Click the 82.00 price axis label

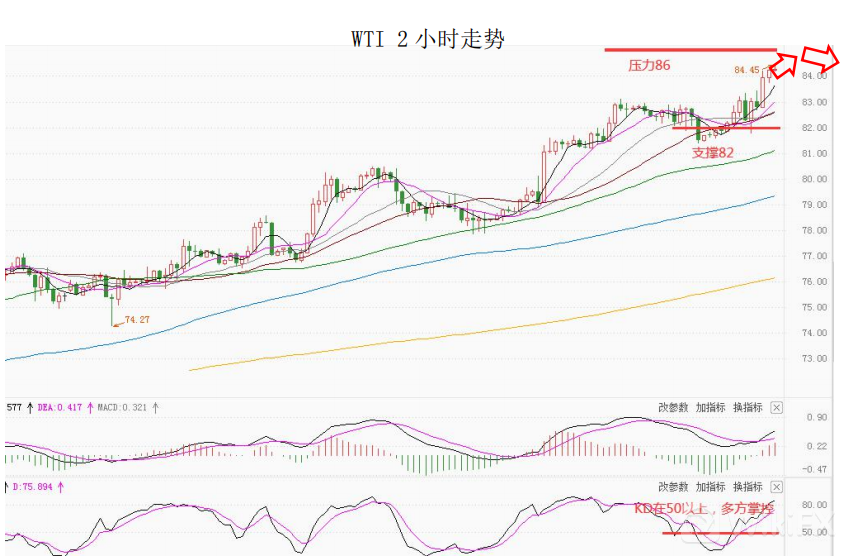pyautogui.click(x=814, y=128)
